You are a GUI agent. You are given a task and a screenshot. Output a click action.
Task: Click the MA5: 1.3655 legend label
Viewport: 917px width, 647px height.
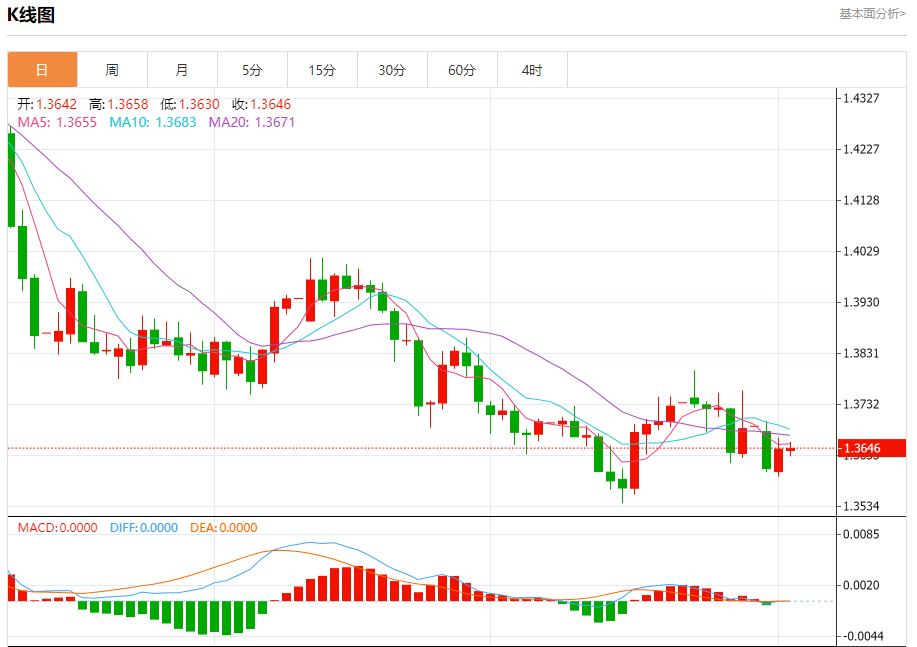pyautogui.click(x=57, y=122)
